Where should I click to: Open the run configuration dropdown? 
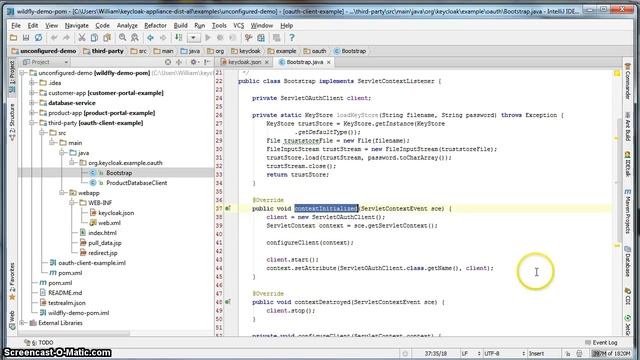[193, 38]
